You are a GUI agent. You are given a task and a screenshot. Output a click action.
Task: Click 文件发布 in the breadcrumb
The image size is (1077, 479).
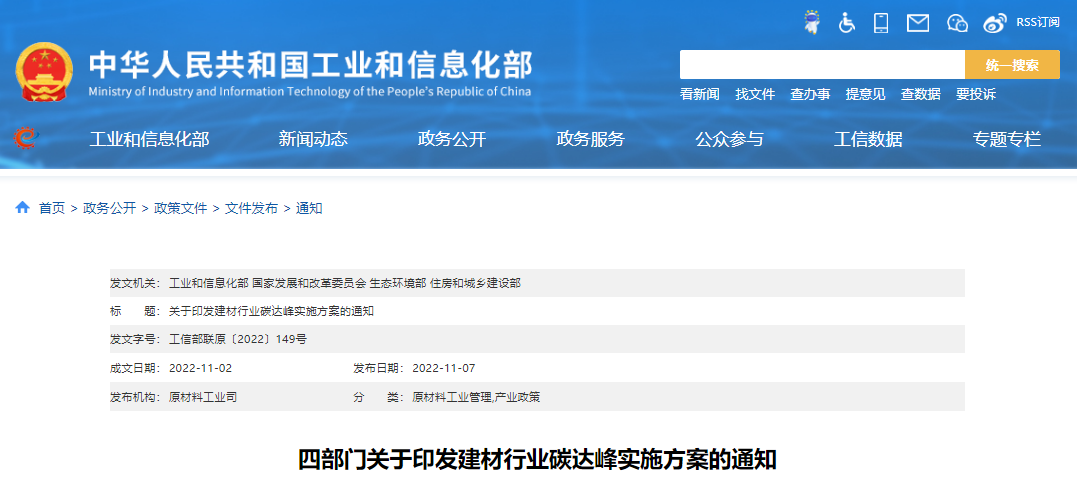[x=251, y=208]
